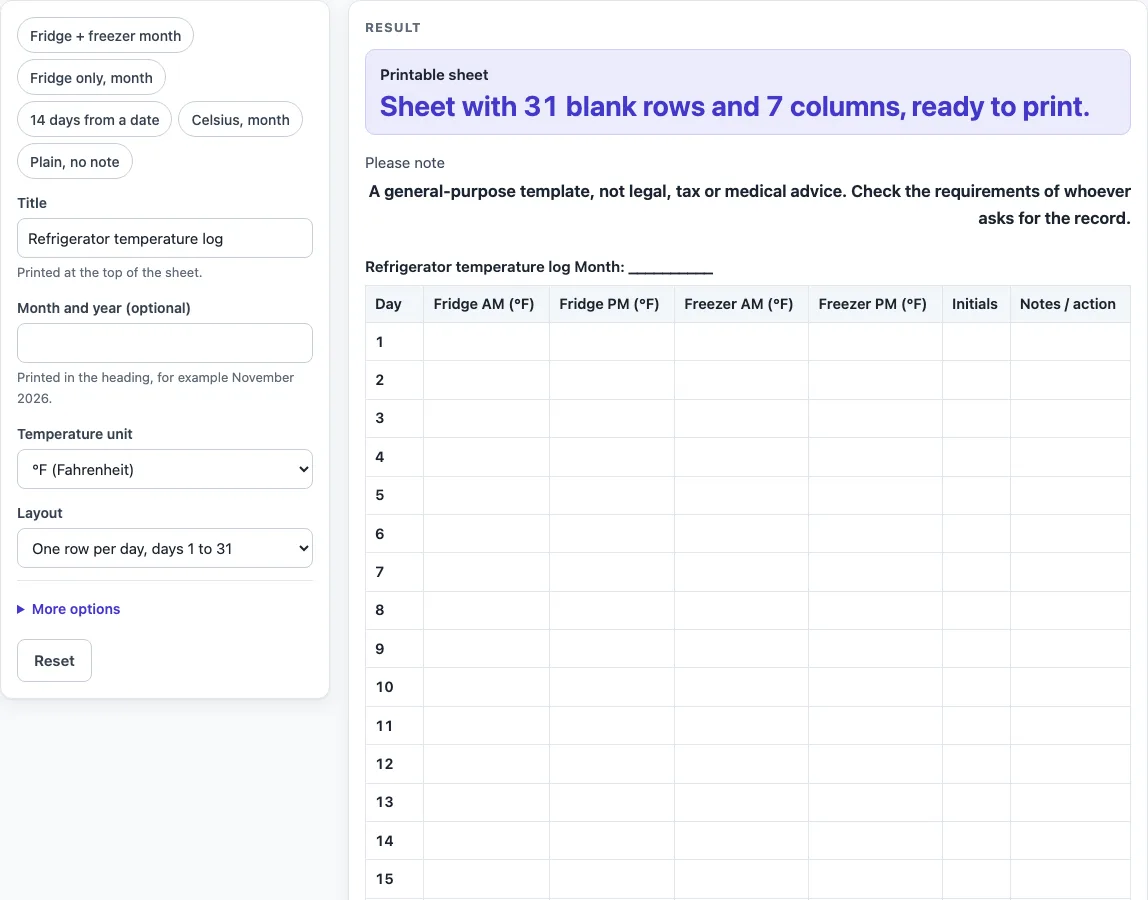Choose the 'Fridge only, month' preset
Viewport: 1148px width, 900px height.
(x=92, y=78)
